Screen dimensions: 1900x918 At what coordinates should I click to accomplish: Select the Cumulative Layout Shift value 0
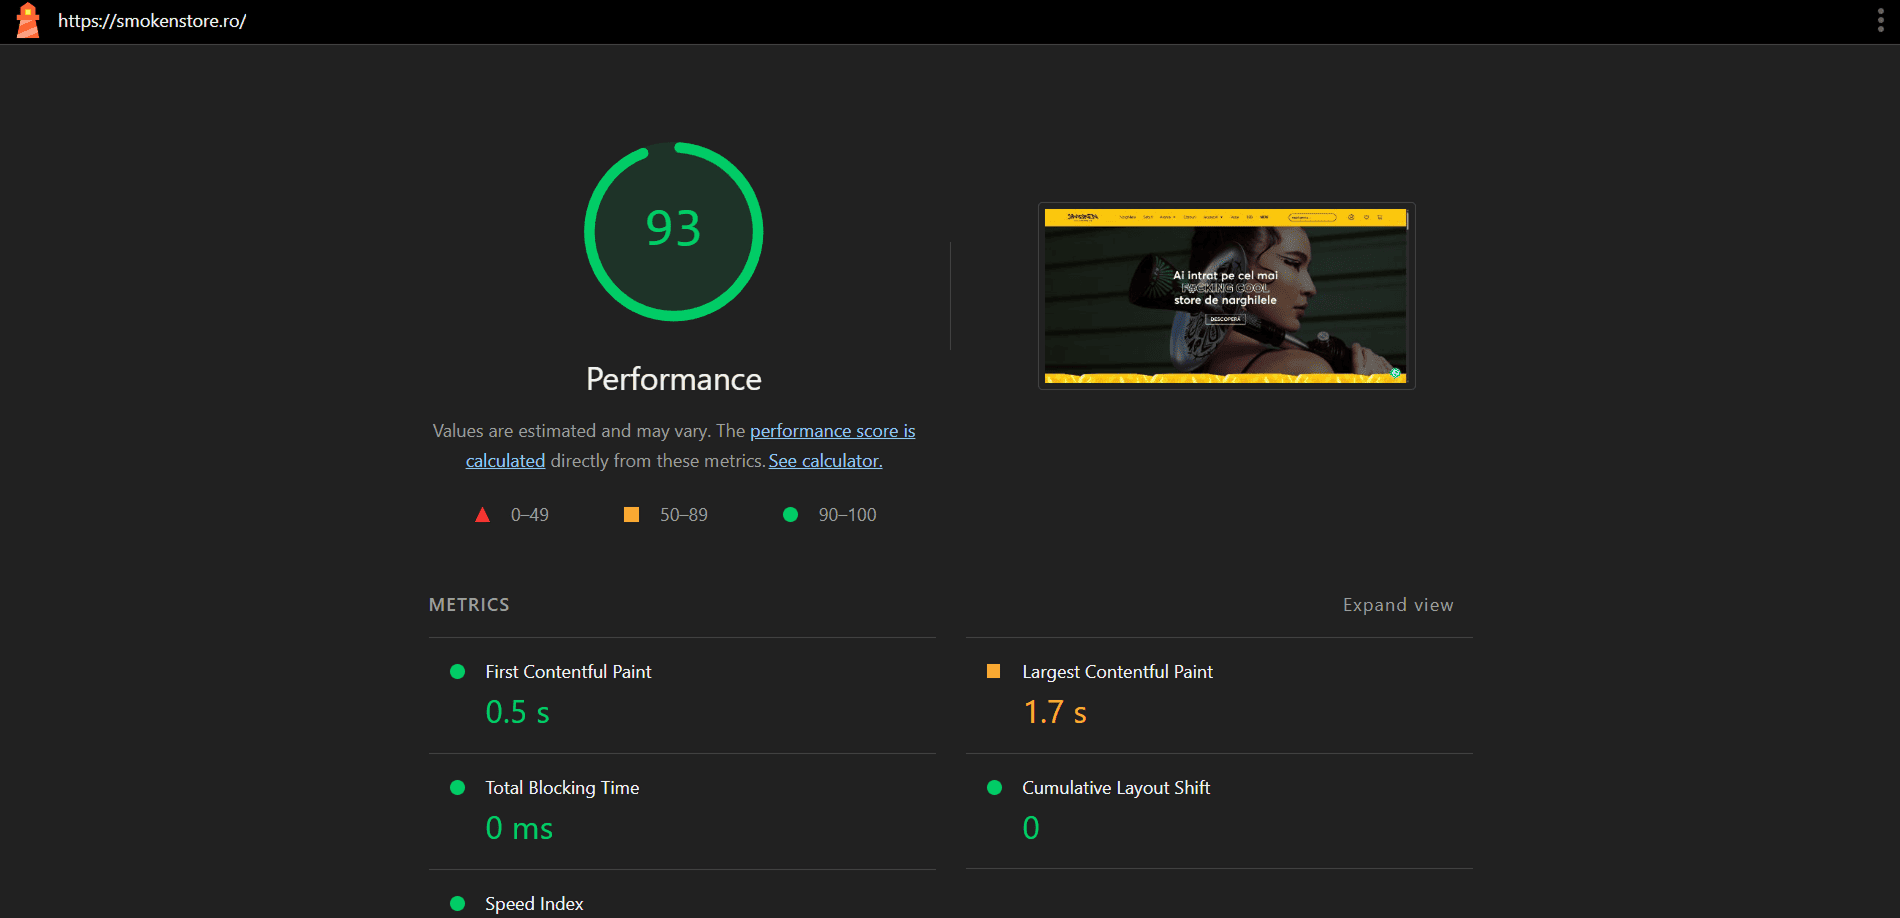pyautogui.click(x=1031, y=828)
